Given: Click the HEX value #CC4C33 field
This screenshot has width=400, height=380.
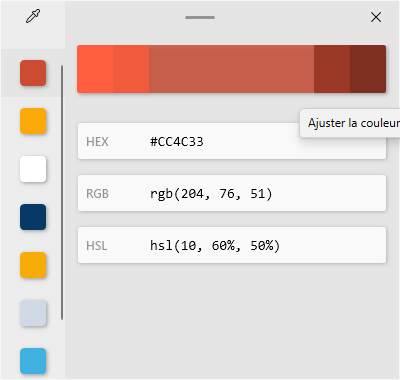Looking at the screenshot, I should click(232, 141).
